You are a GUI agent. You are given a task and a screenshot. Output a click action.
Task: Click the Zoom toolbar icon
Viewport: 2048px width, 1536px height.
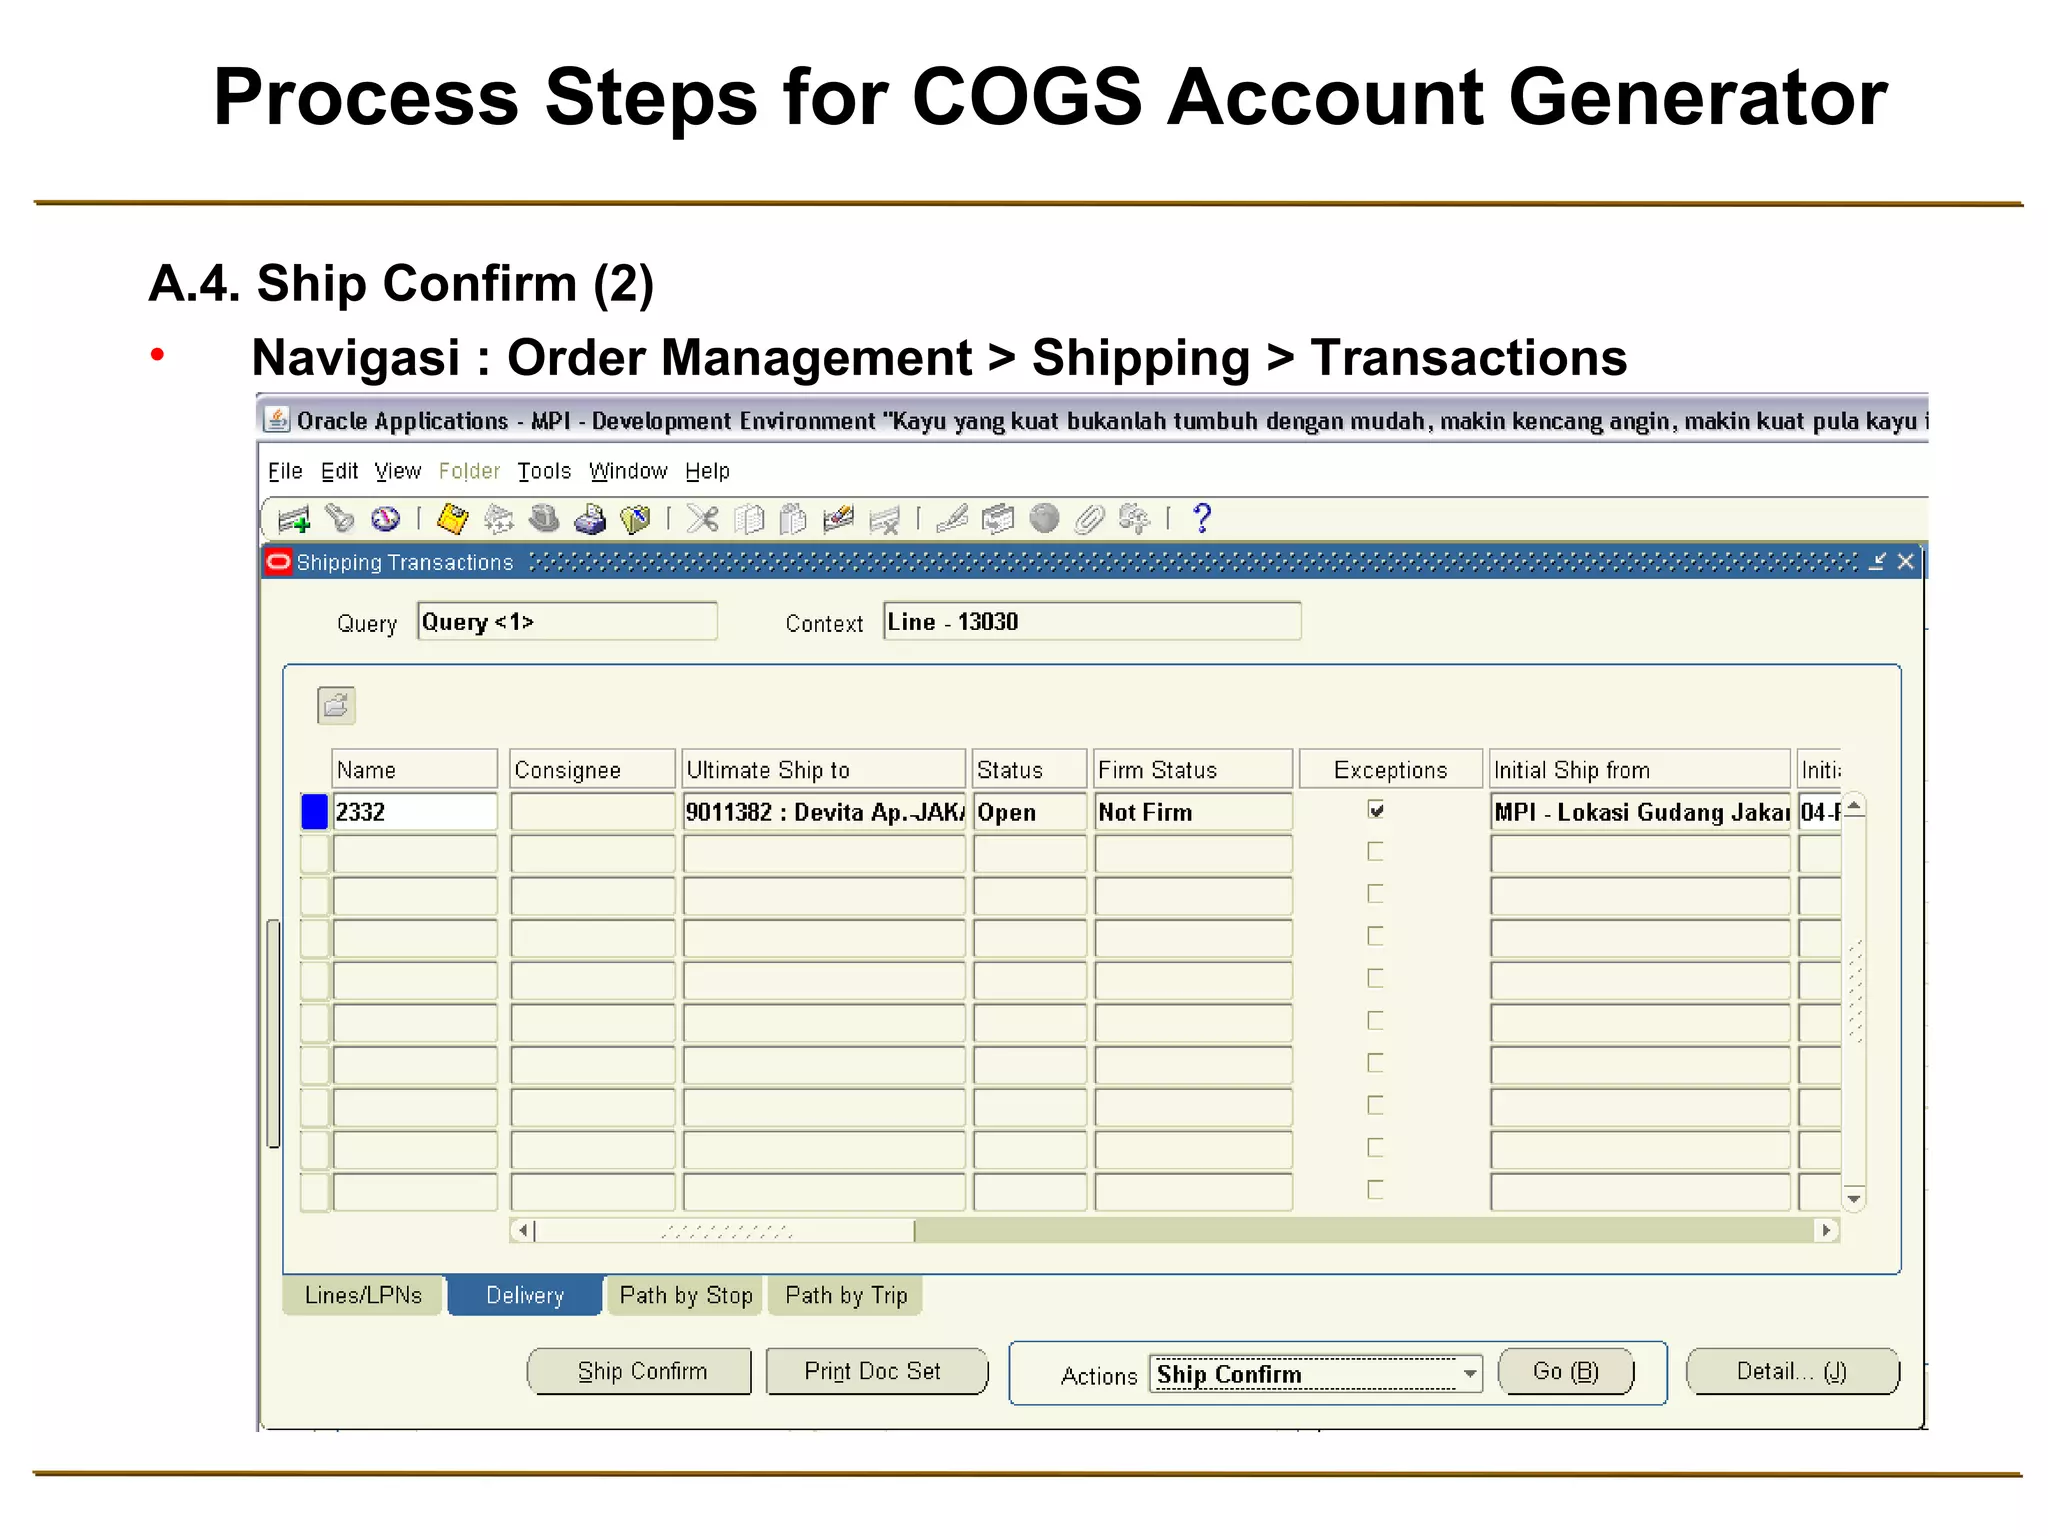coord(998,518)
